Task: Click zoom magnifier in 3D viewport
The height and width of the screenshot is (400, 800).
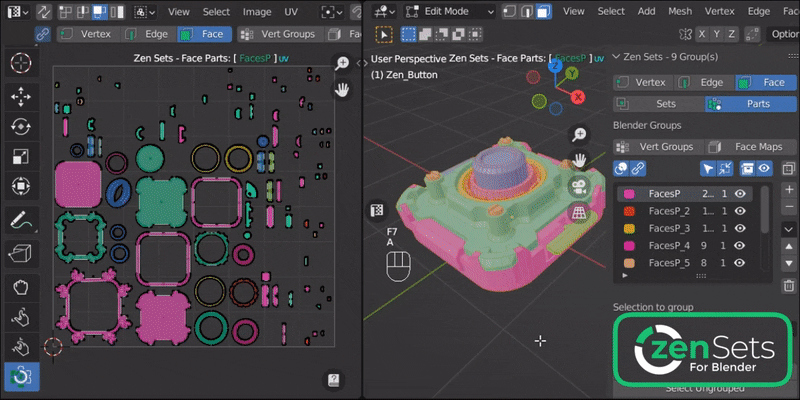Action: tap(579, 135)
